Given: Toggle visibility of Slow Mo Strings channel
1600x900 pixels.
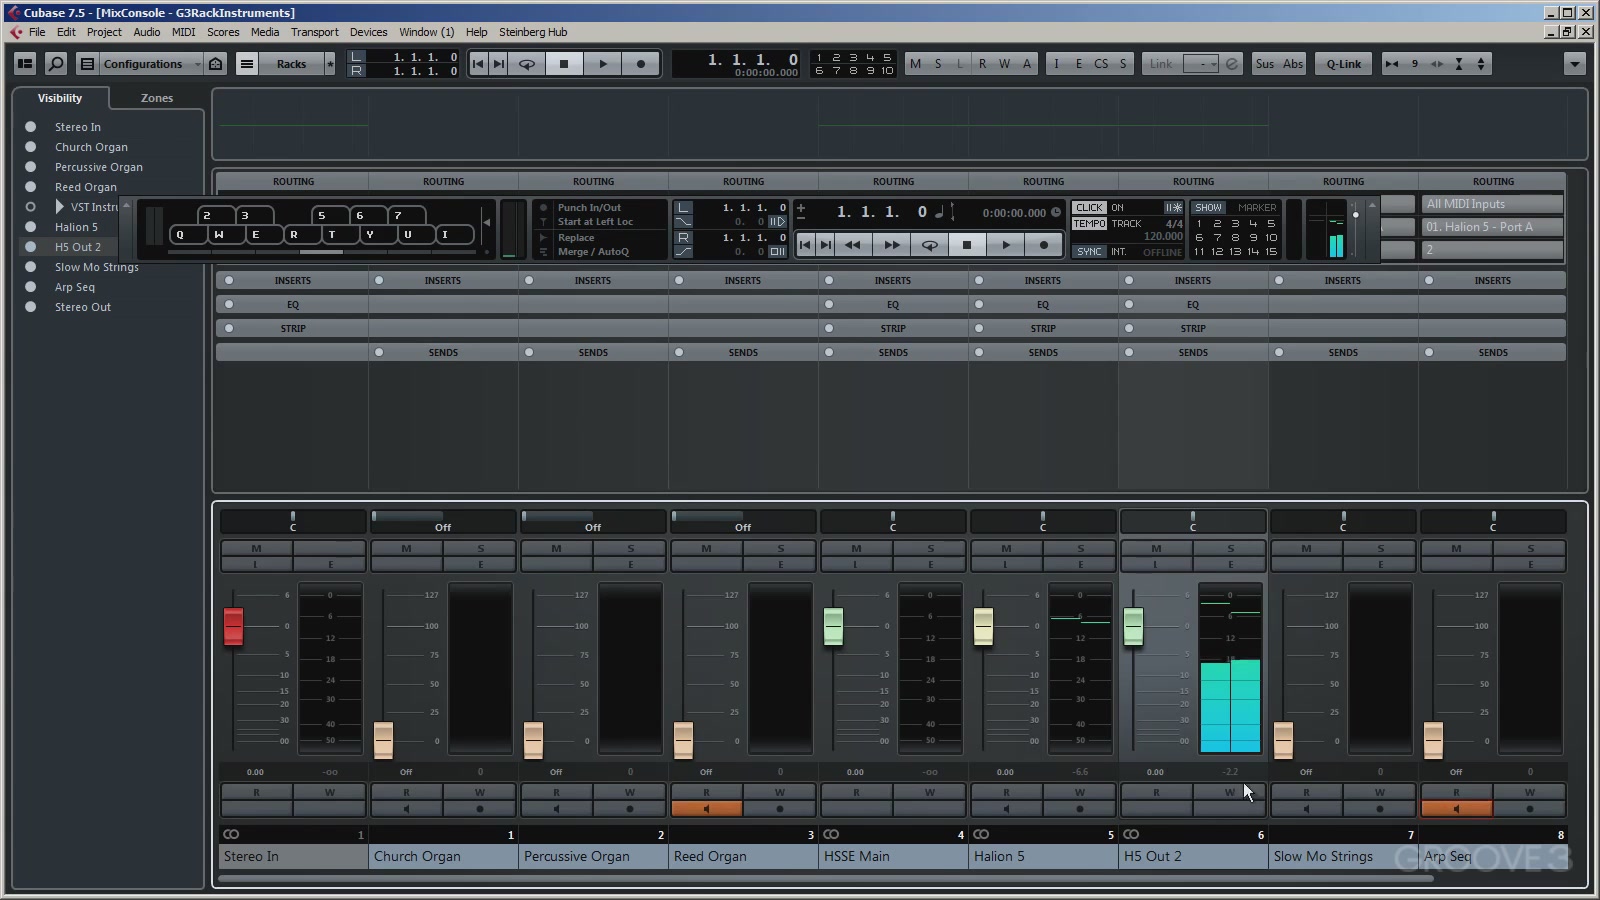Looking at the screenshot, I should [30, 267].
